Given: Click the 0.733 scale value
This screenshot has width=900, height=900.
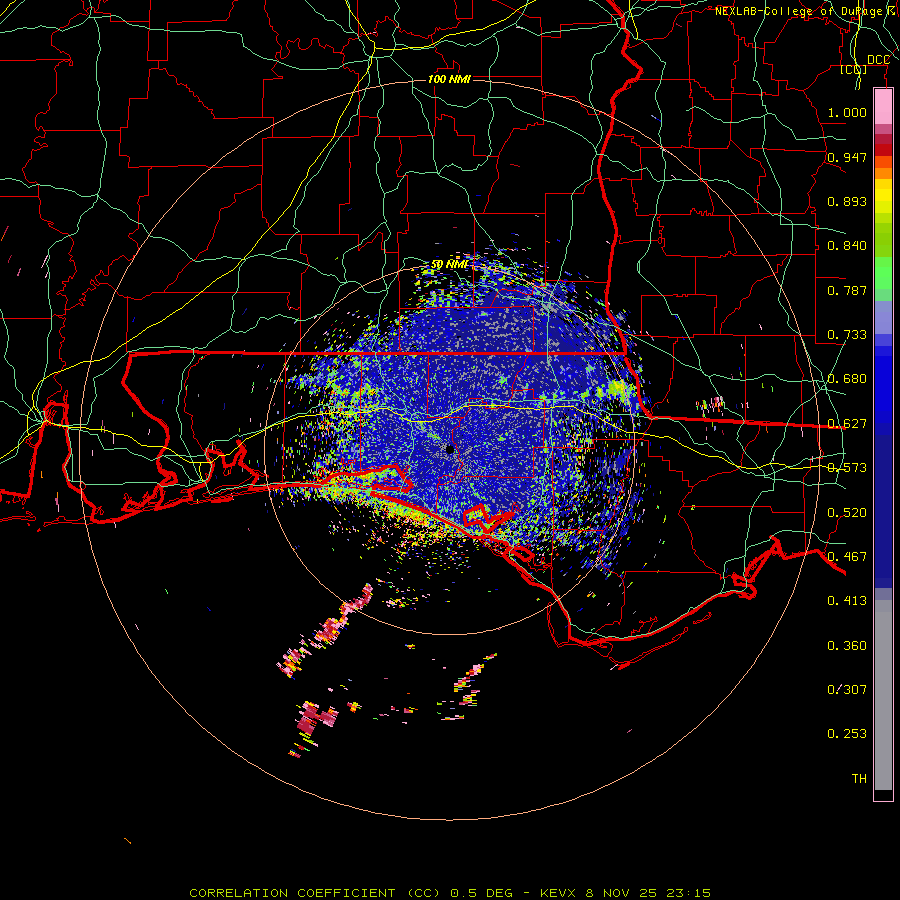Looking at the screenshot, I should 847,335.
